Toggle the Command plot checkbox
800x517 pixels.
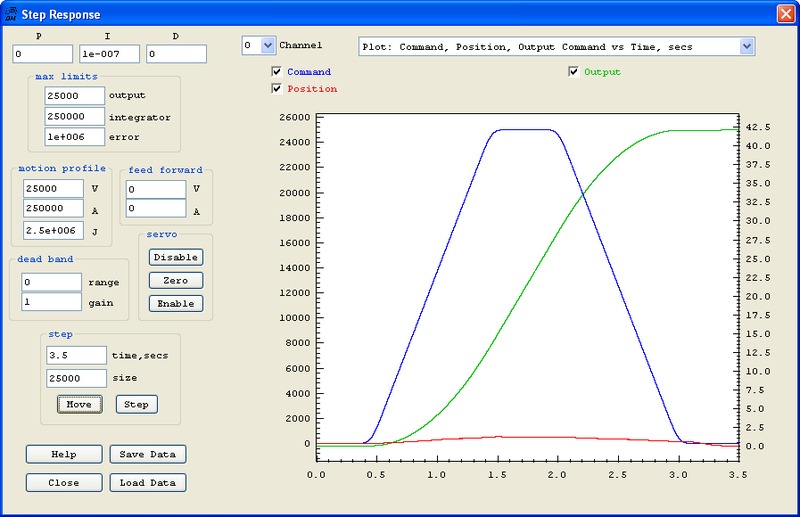(277, 72)
